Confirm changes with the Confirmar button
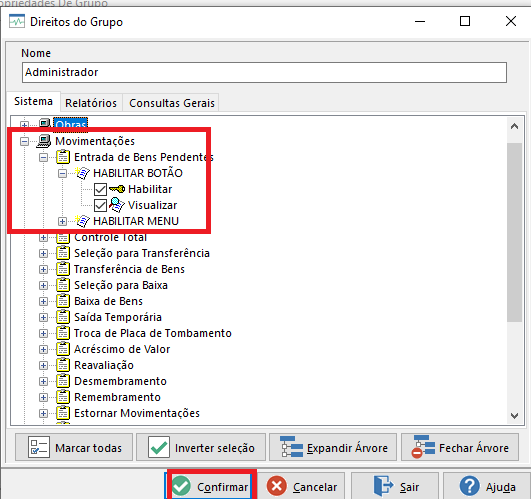This screenshot has width=531, height=499. pyautogui.click(x=211, y=486)
